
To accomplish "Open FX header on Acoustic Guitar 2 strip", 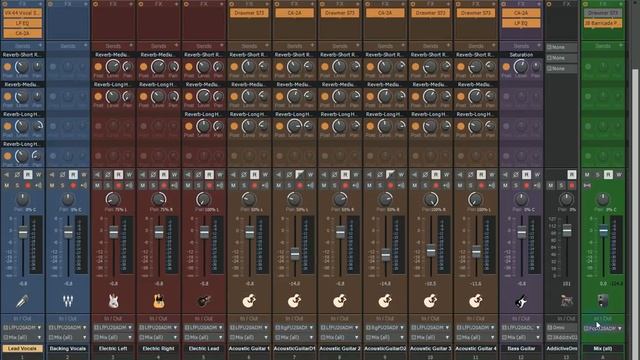I will pos(340,4).
